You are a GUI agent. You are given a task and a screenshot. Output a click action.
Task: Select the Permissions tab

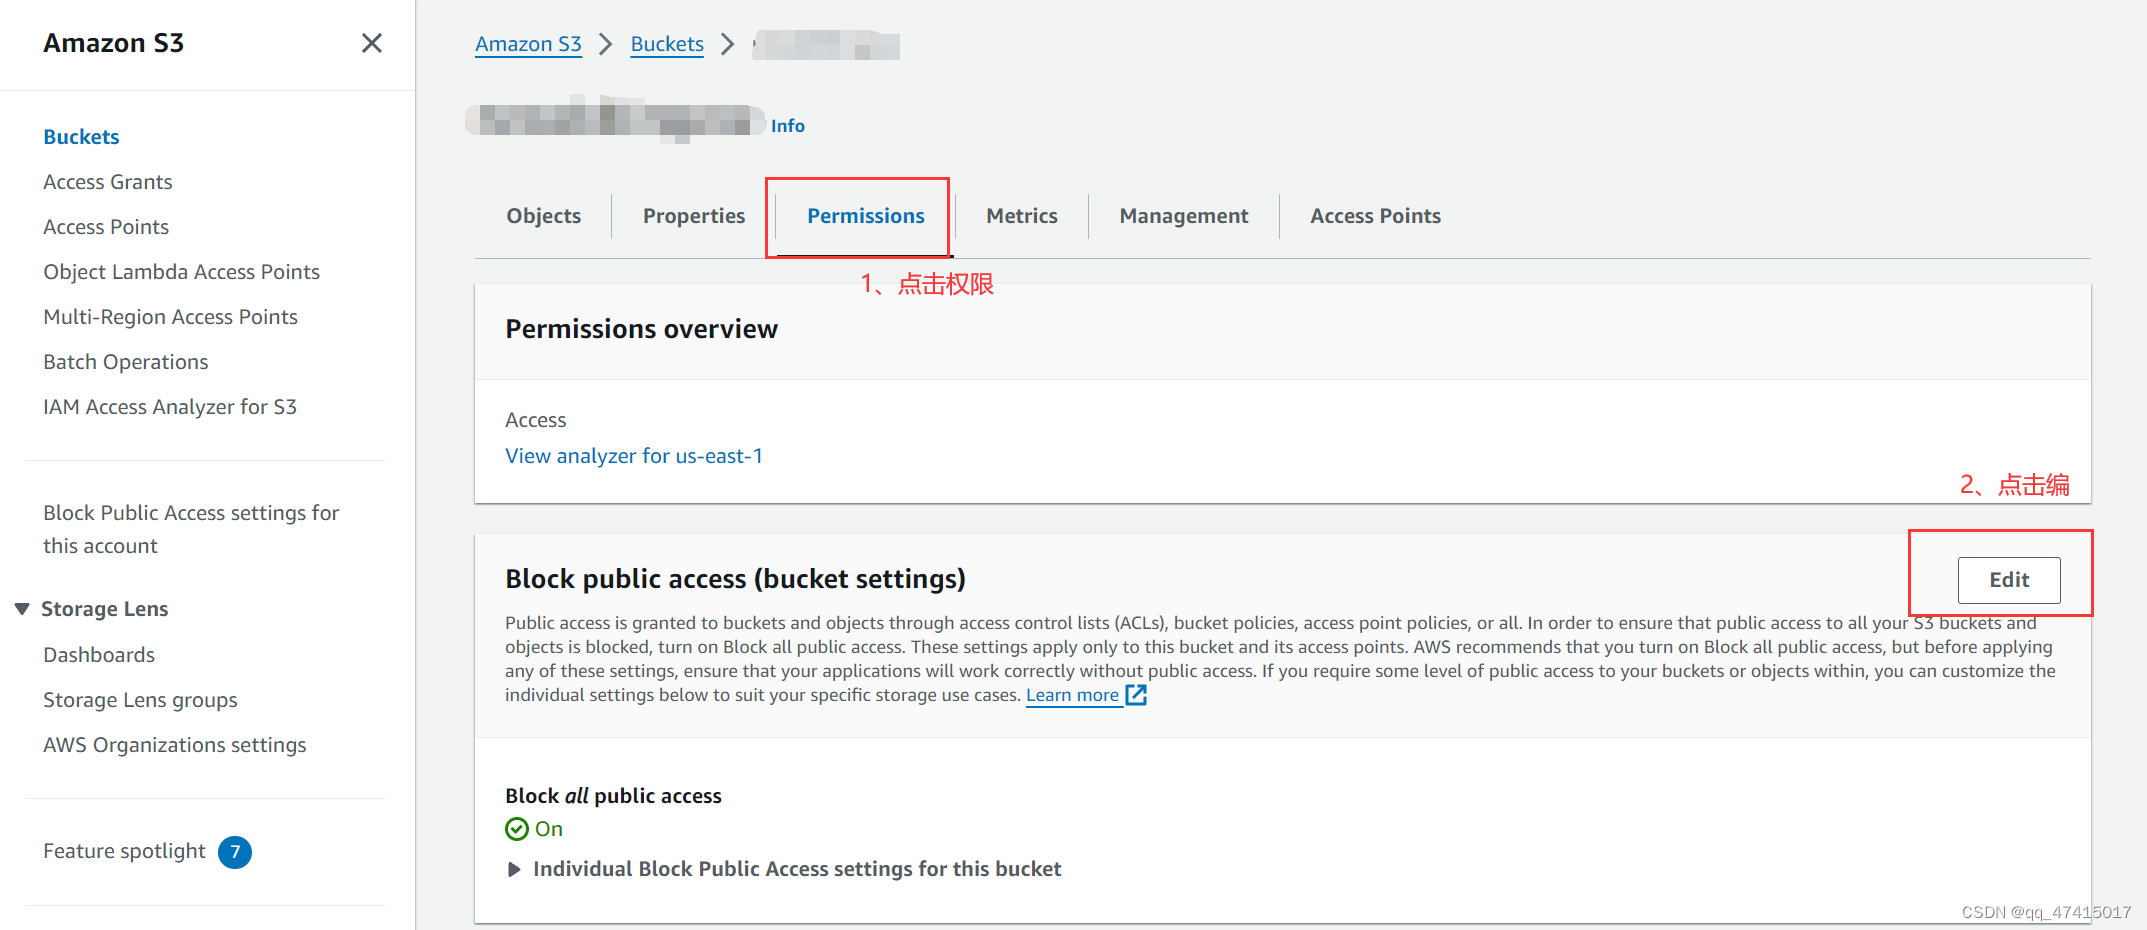[866, 216]
